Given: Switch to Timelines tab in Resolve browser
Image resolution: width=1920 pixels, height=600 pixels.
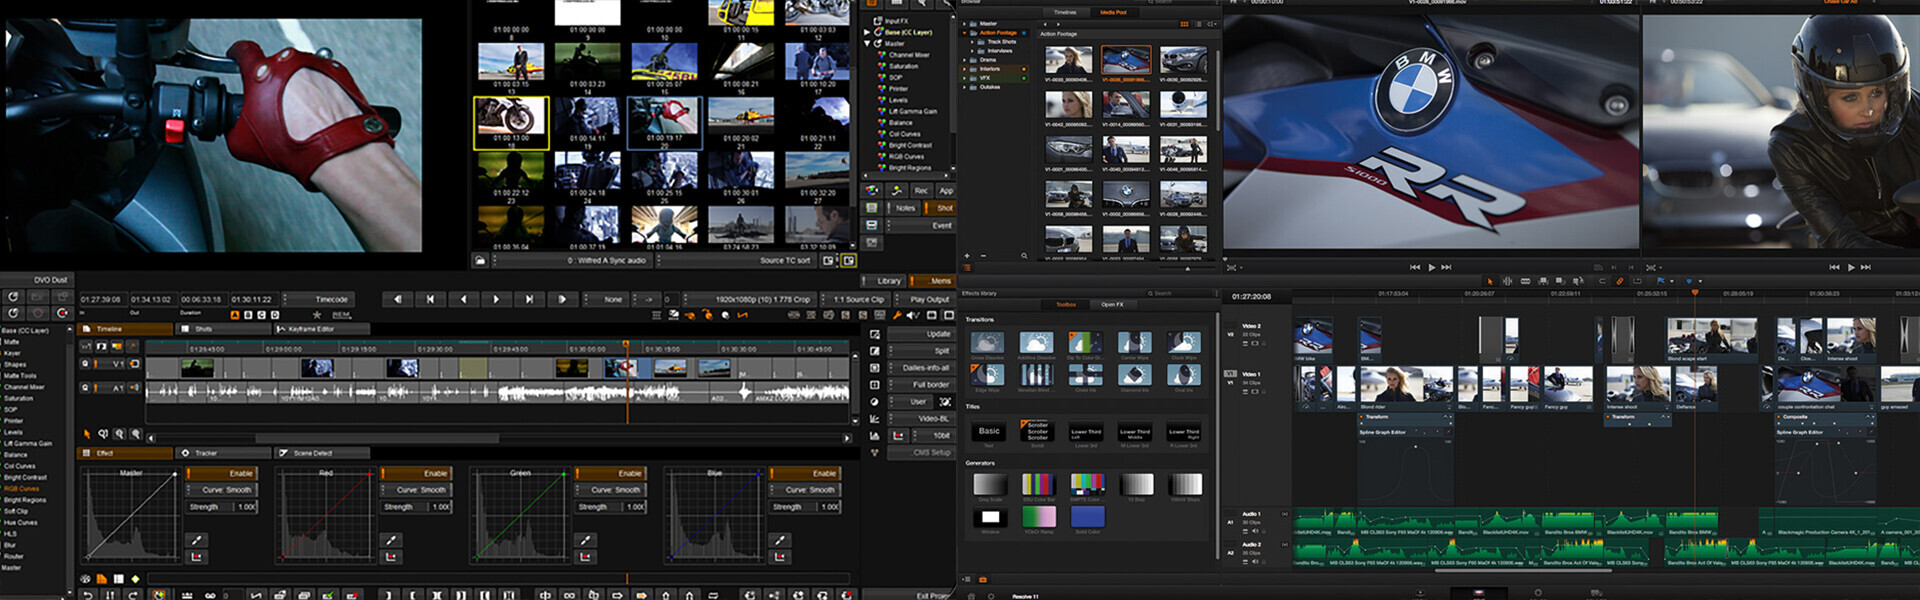Looking at the screenshot, I should pos(1065,13).
